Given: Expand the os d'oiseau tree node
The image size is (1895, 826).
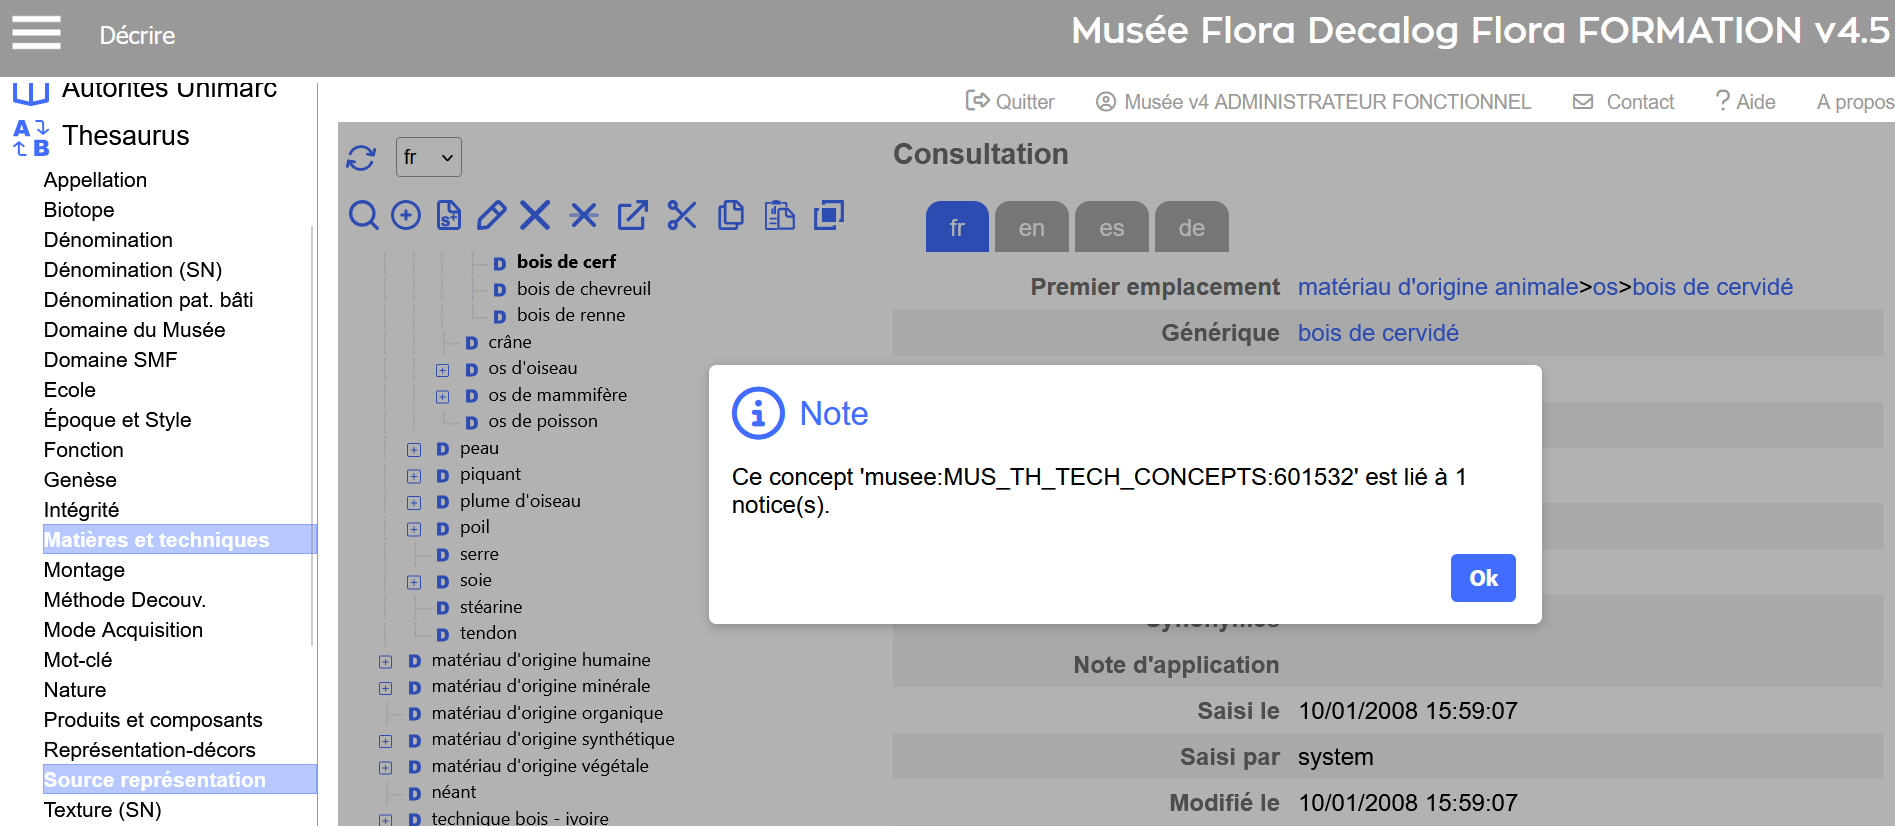Looking at the screenshot, I should (x=442, y=370).
